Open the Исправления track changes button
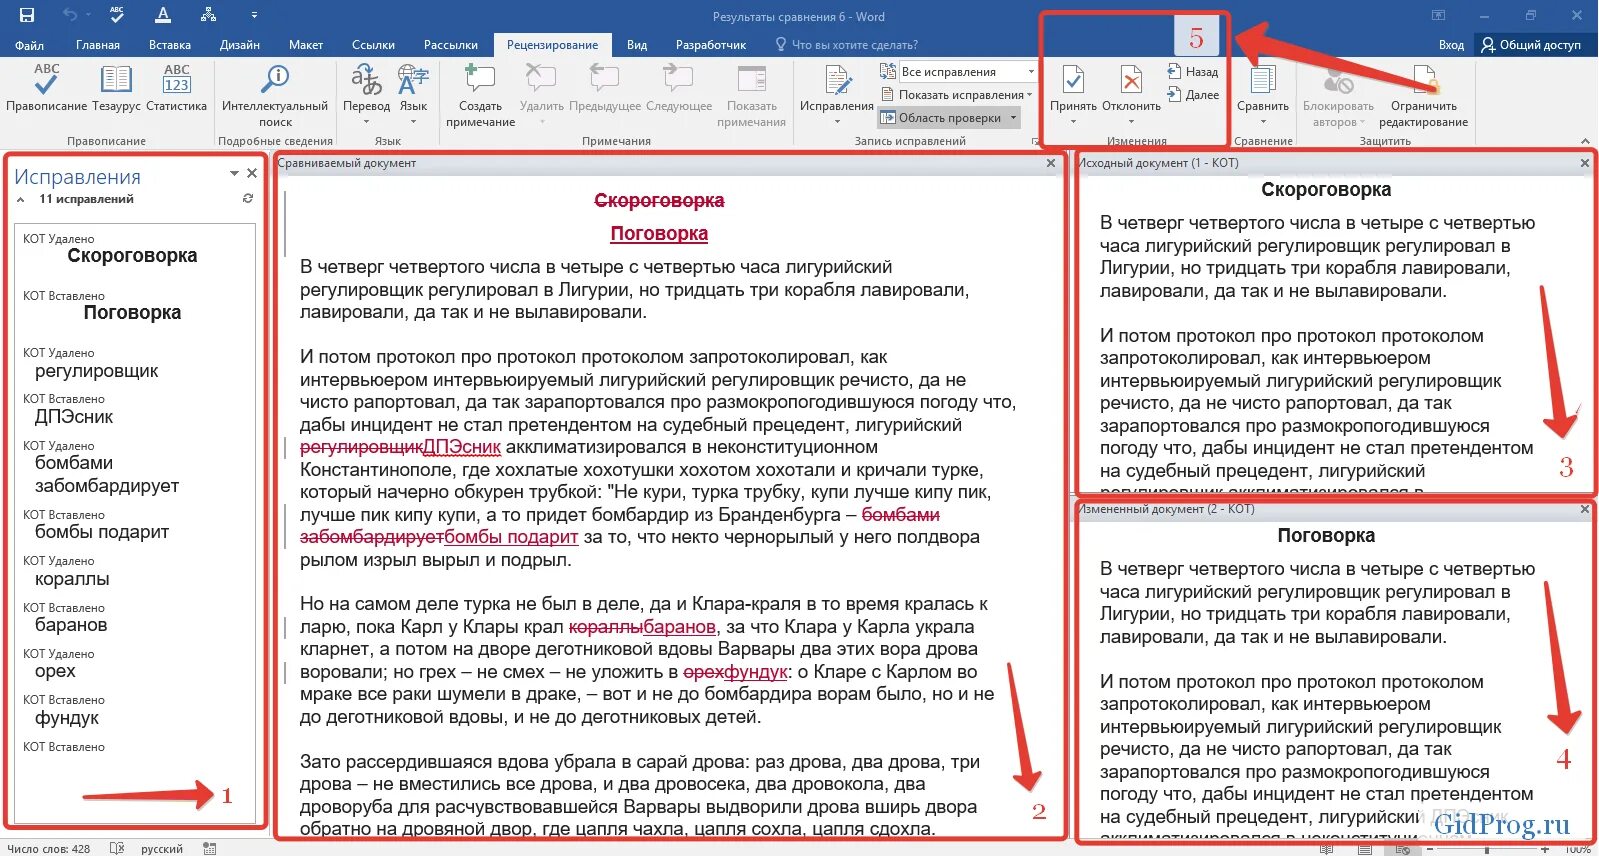 tap(837, 96)
